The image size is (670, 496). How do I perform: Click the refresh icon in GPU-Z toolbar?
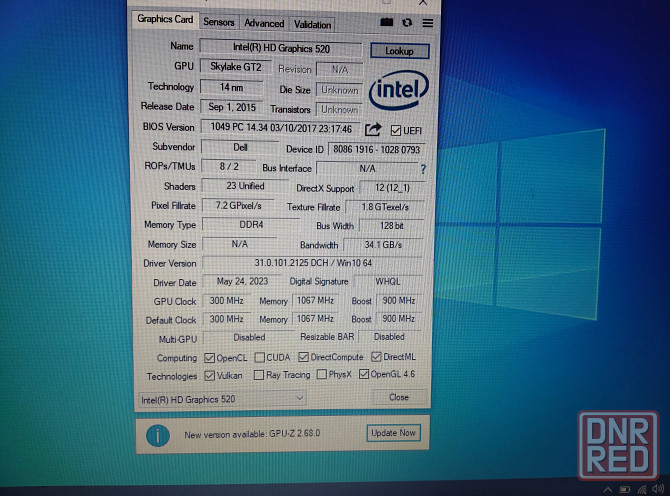click(x=407, y=22)
